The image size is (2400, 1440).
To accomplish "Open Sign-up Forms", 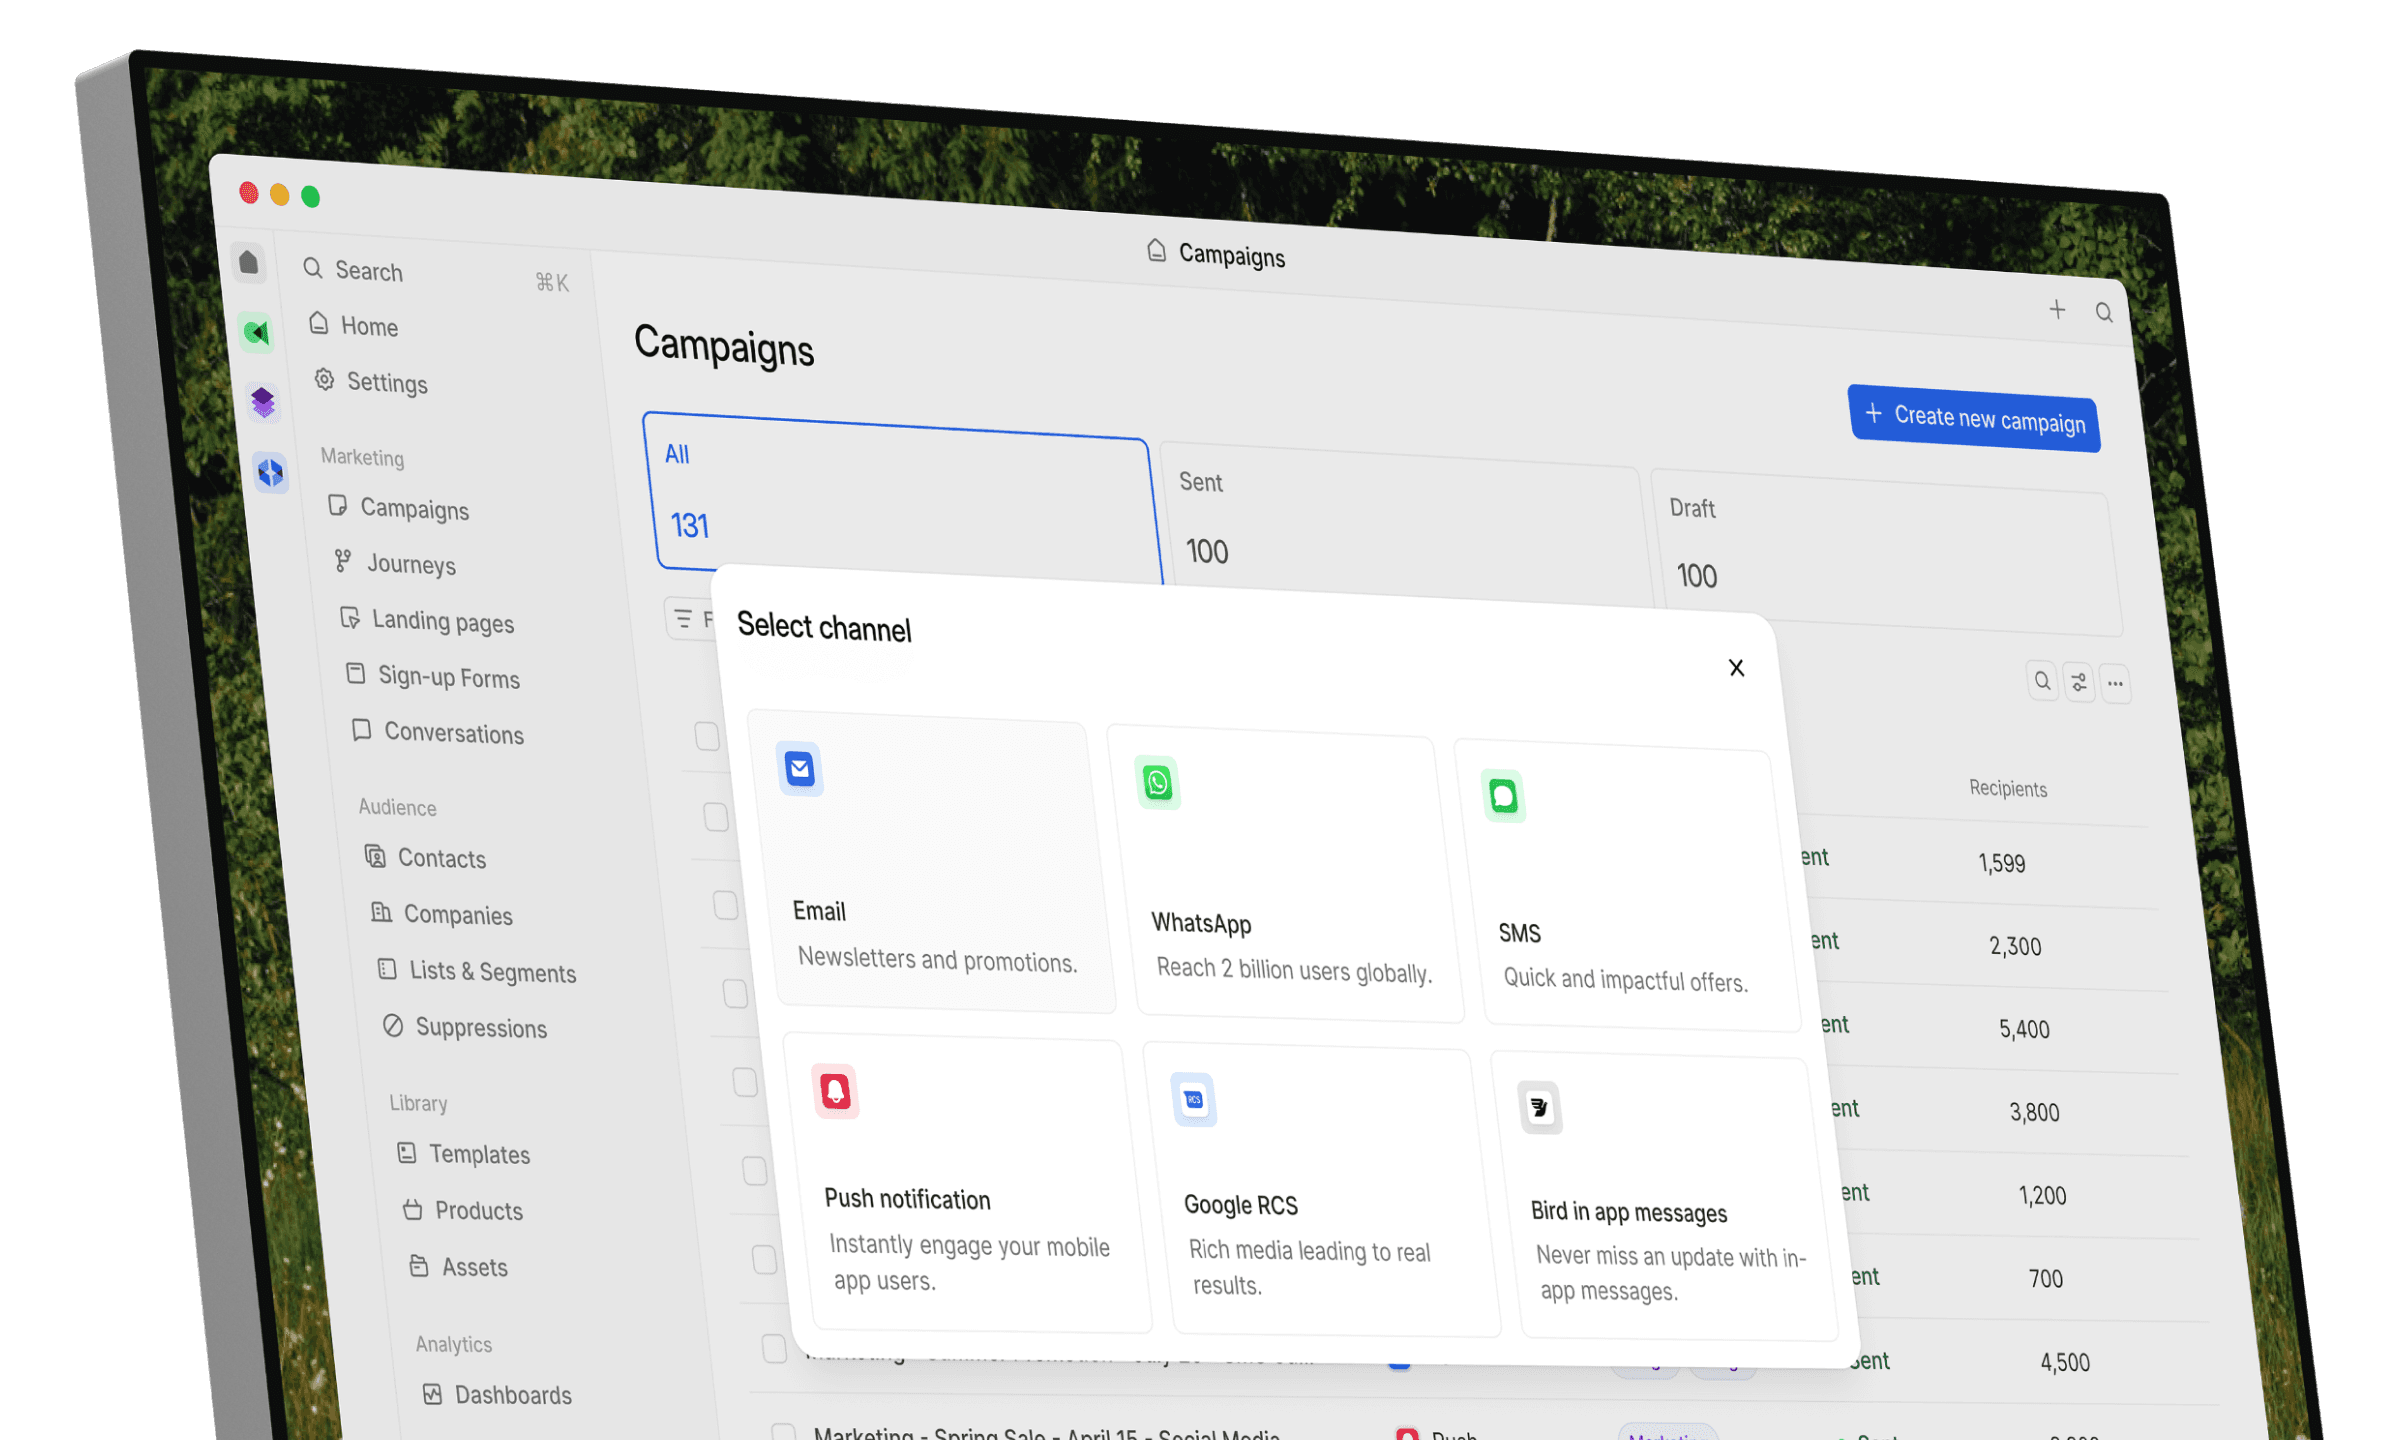I will (434, 676).
